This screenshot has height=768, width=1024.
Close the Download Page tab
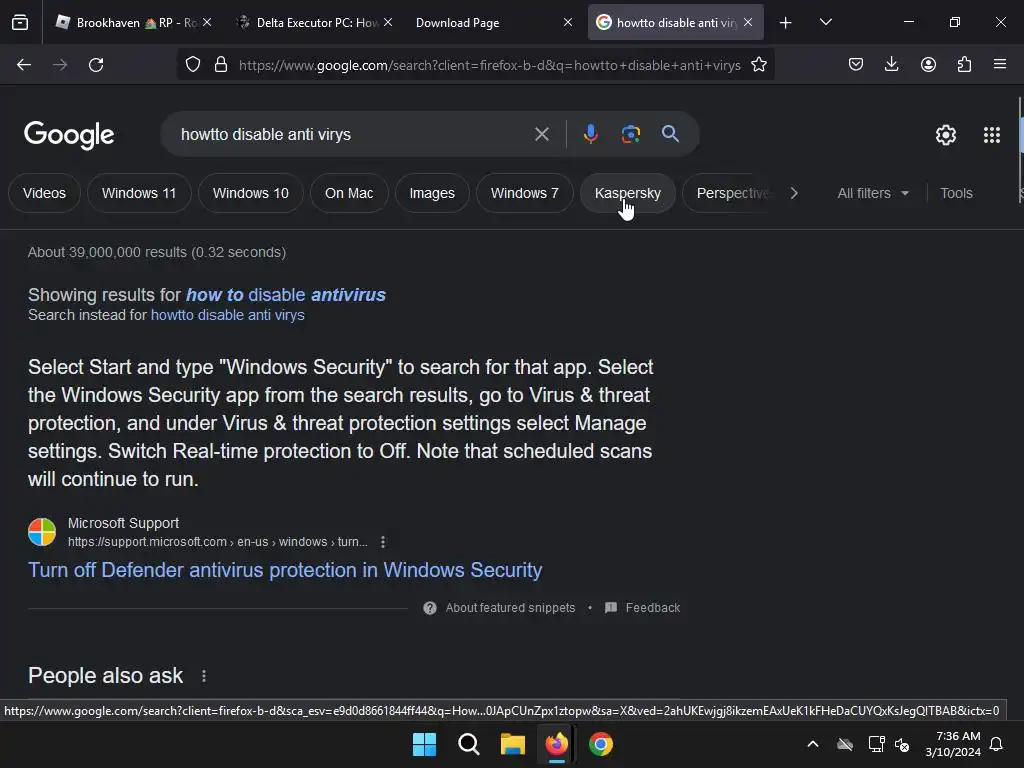point(568,22)
